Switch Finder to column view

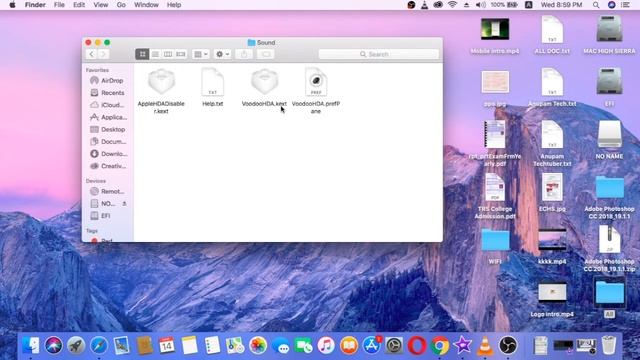pyautogui.click(x=168, y=54)
